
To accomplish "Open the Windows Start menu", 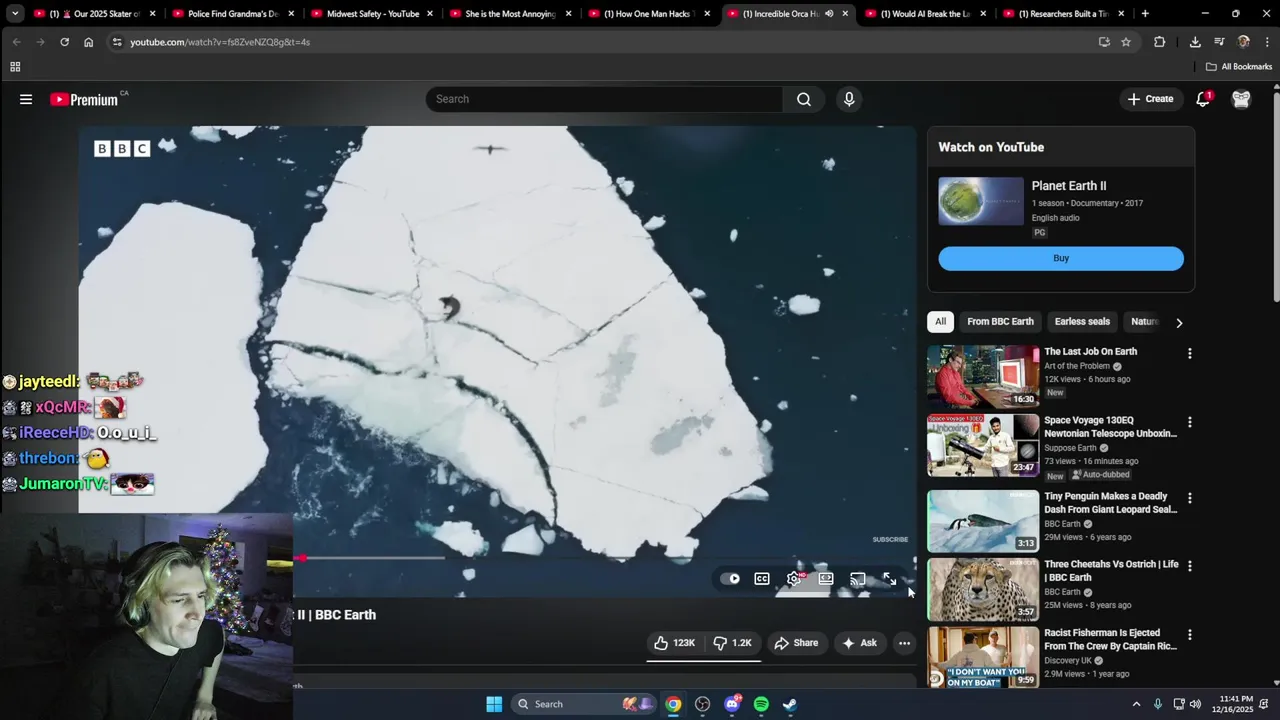I will pyautogui.click(x=494, y=704).
